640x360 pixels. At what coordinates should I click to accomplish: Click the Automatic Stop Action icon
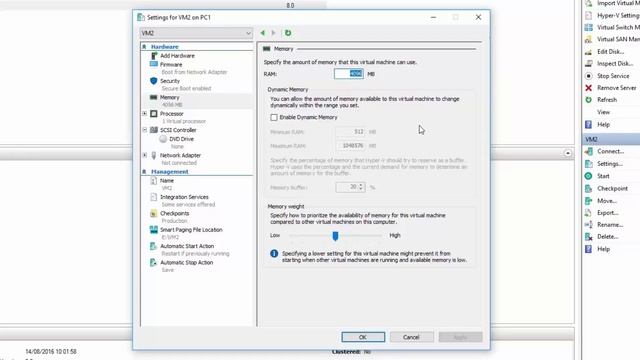153,262
